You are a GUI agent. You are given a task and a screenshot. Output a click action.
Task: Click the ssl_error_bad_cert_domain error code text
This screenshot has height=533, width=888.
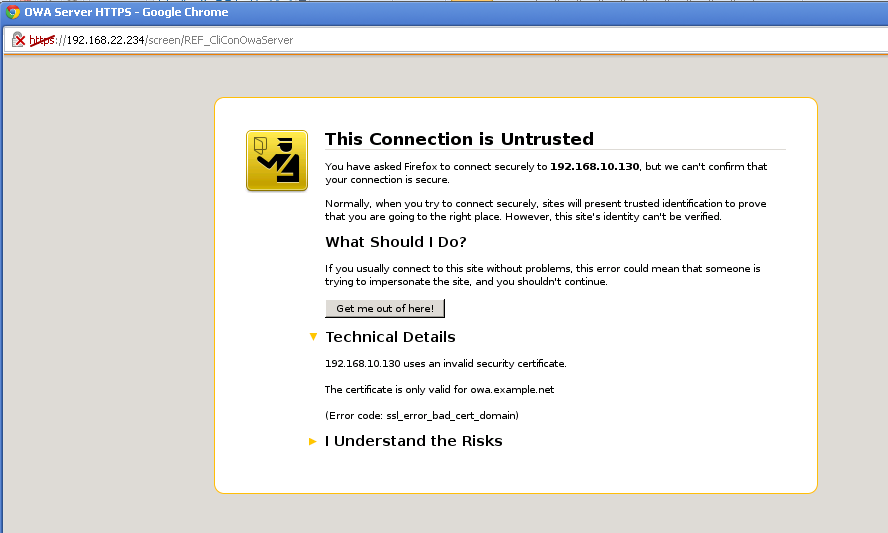coord(451,416)
